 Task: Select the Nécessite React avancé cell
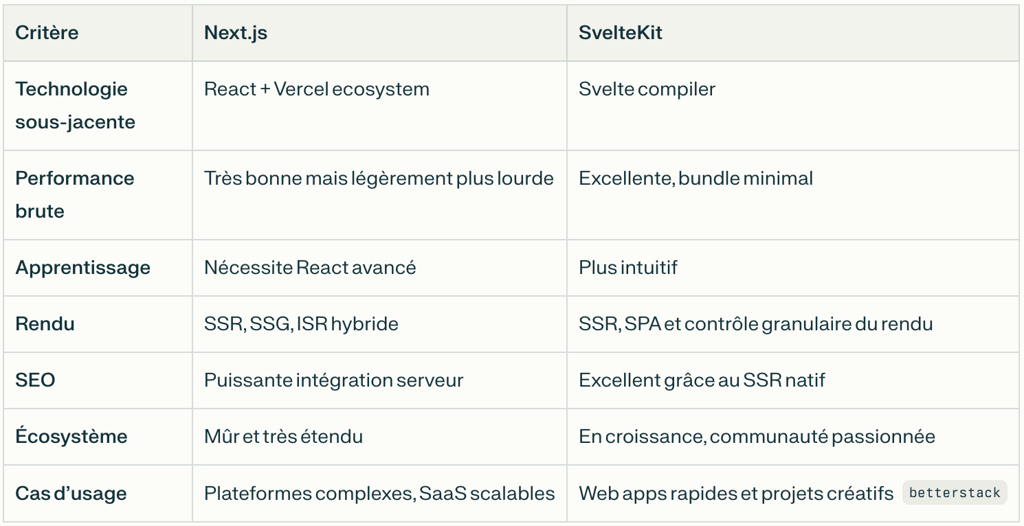point(309,268)
